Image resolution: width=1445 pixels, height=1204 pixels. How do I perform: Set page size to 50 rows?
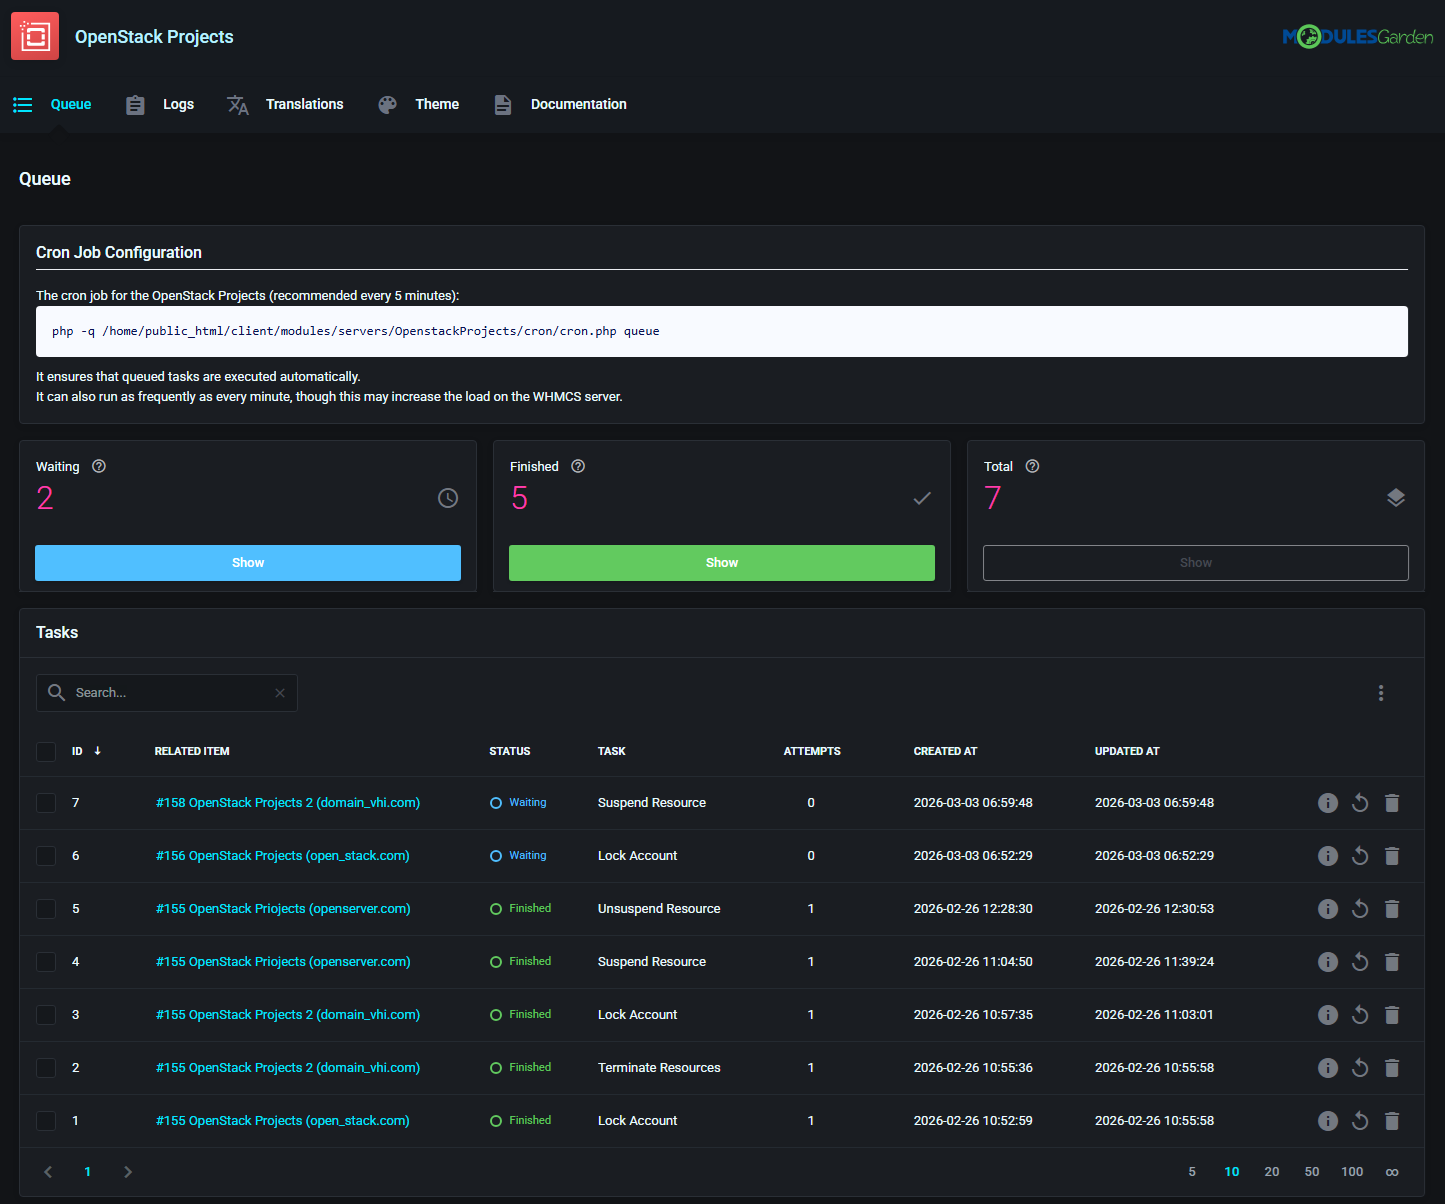[1312, 1172]
